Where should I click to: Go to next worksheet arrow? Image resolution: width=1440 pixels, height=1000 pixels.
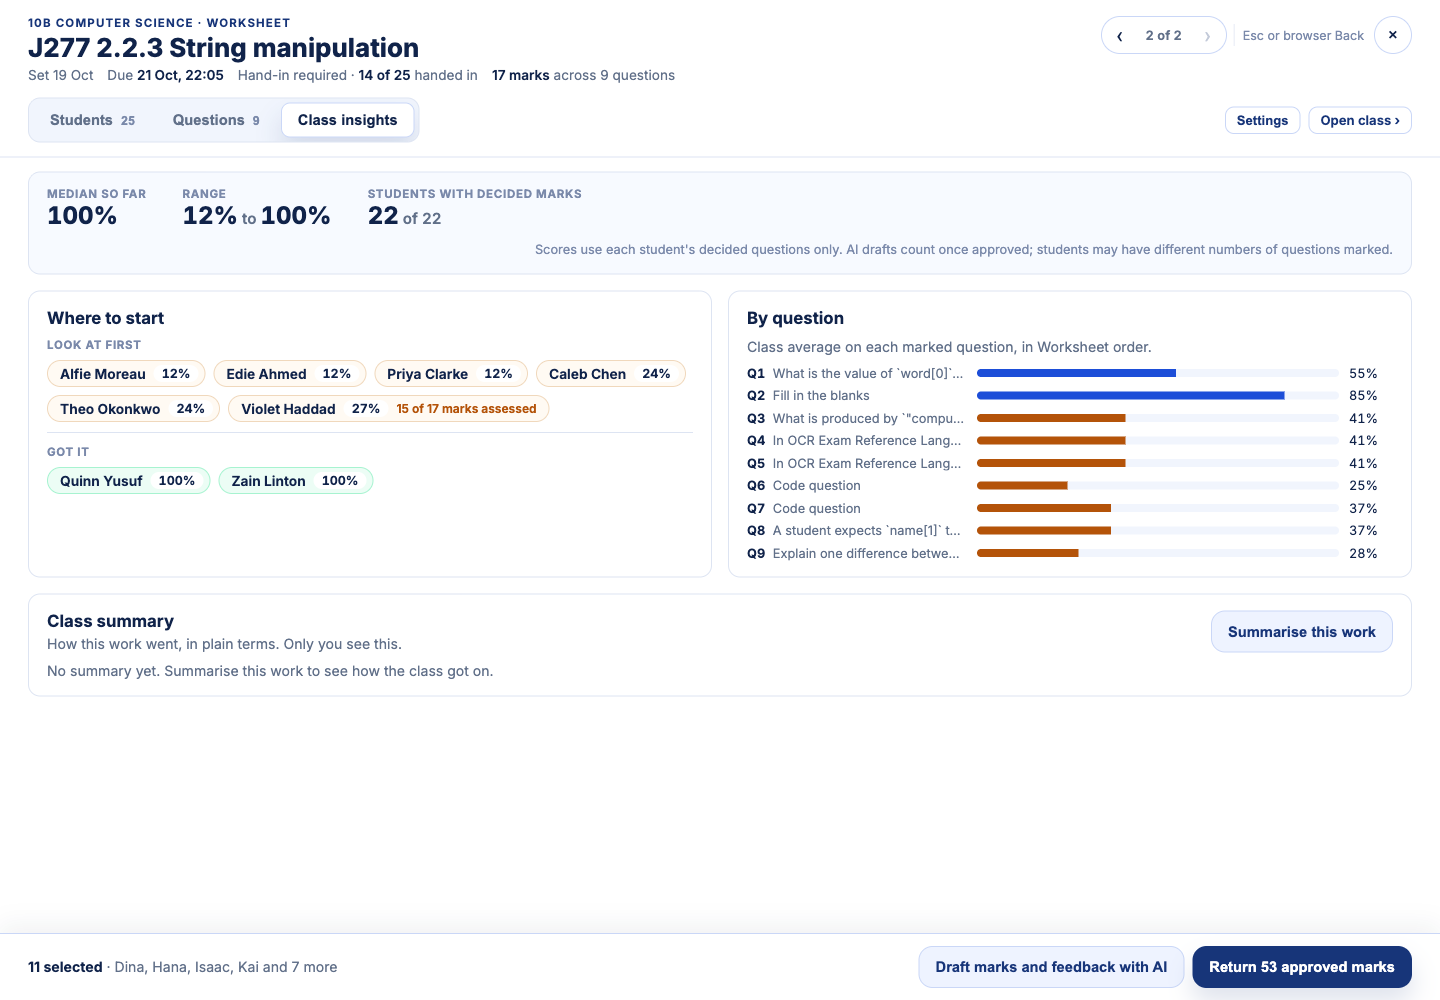click(1207, 36)
